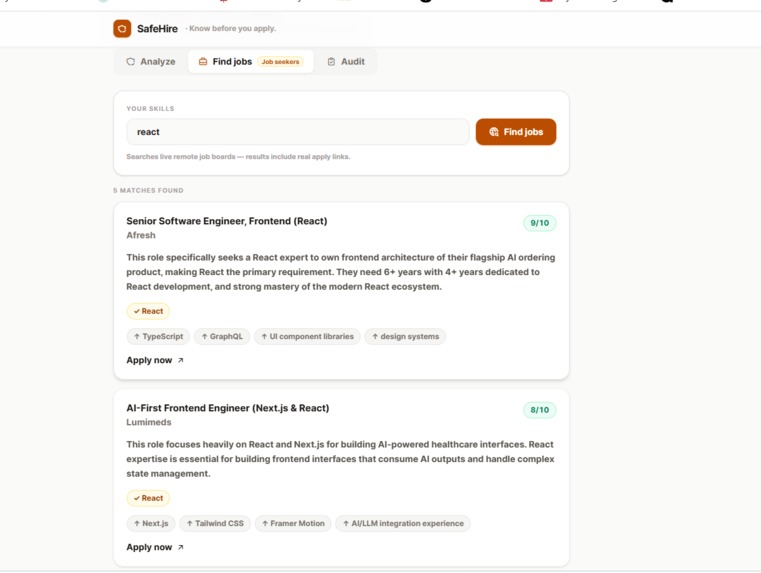The height and width of the screenshot is (573, 761).
Task: Click Apply now for the Afresh job
Action: coord(155,360)
